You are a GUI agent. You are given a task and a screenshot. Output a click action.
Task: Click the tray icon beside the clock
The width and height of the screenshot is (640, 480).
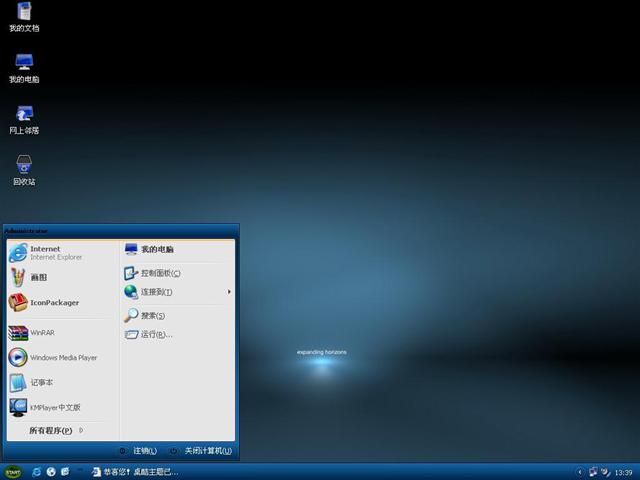606,472
